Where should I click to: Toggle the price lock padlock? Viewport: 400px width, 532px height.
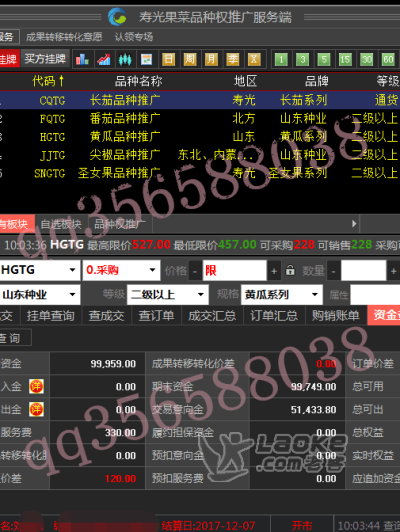[290, 270]
